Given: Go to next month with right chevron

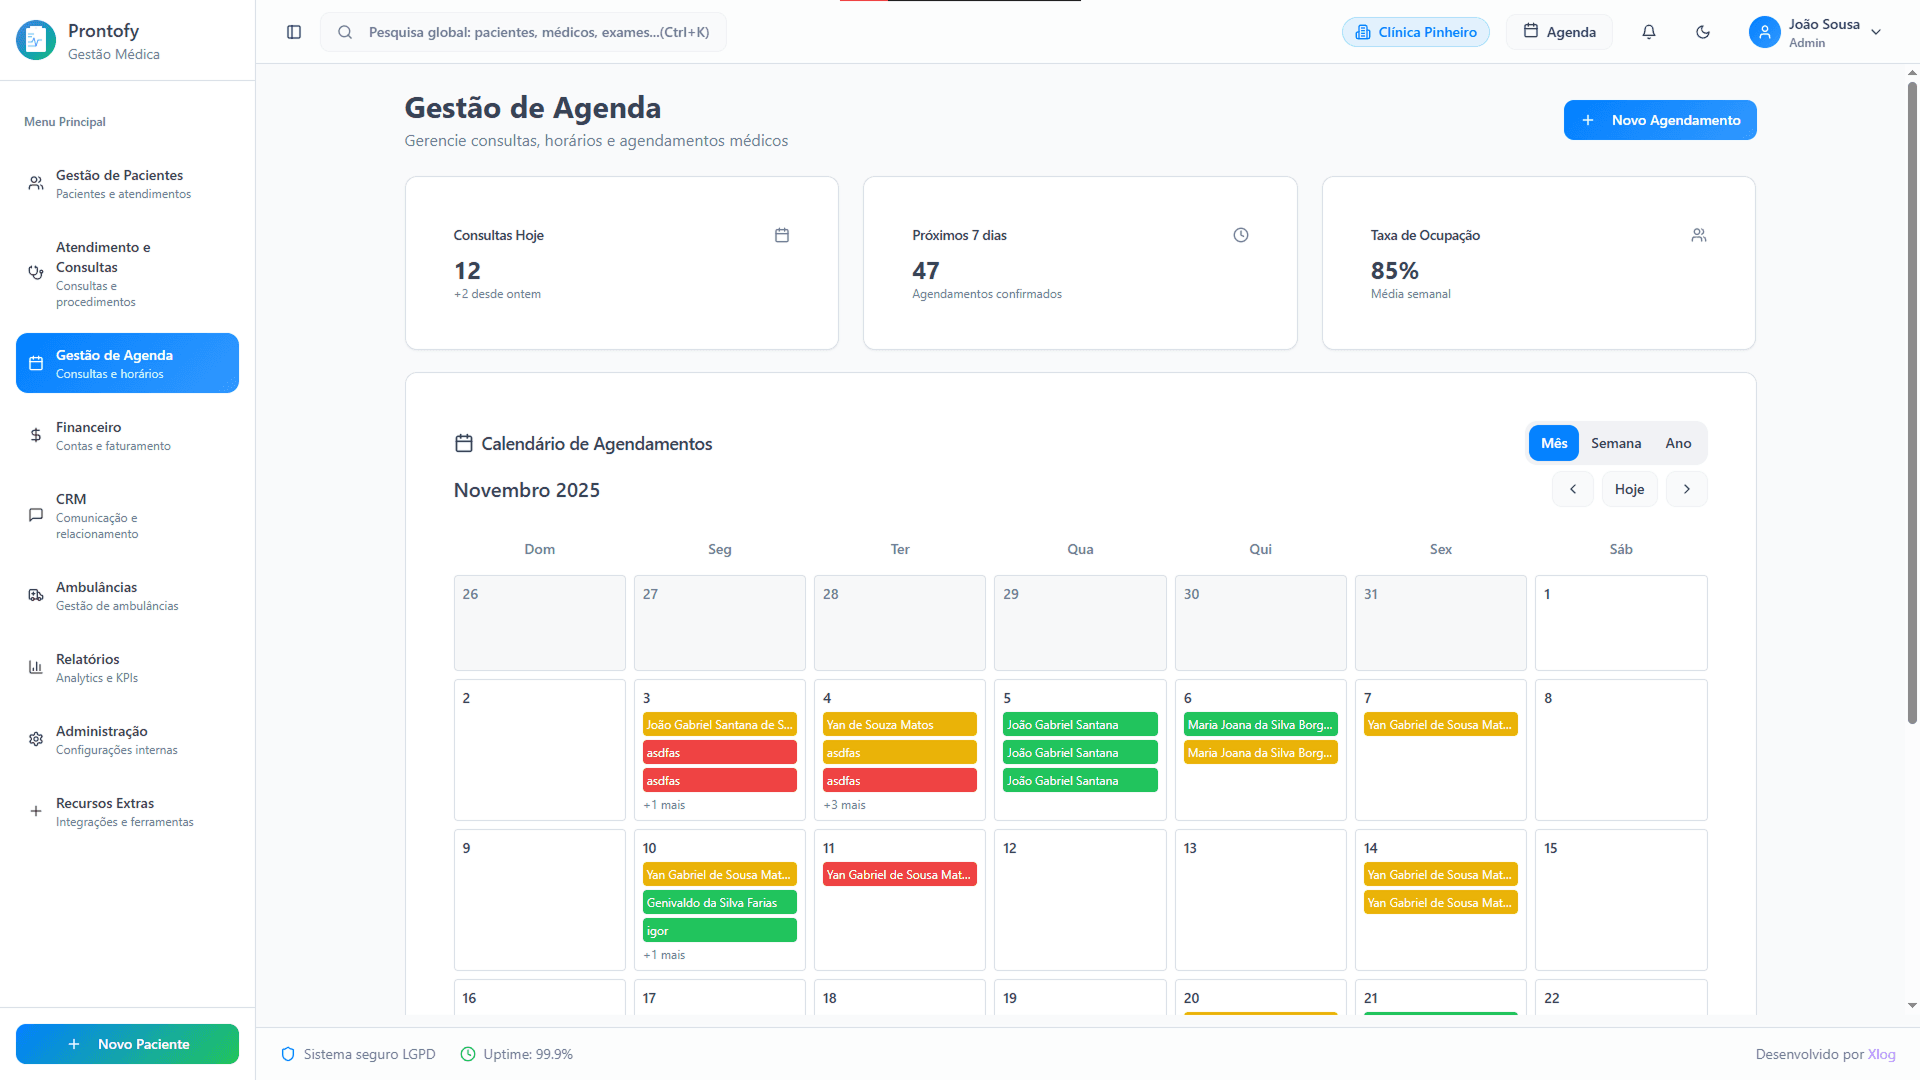Looking at the screenshot, I should click(x=1686, y=489).
